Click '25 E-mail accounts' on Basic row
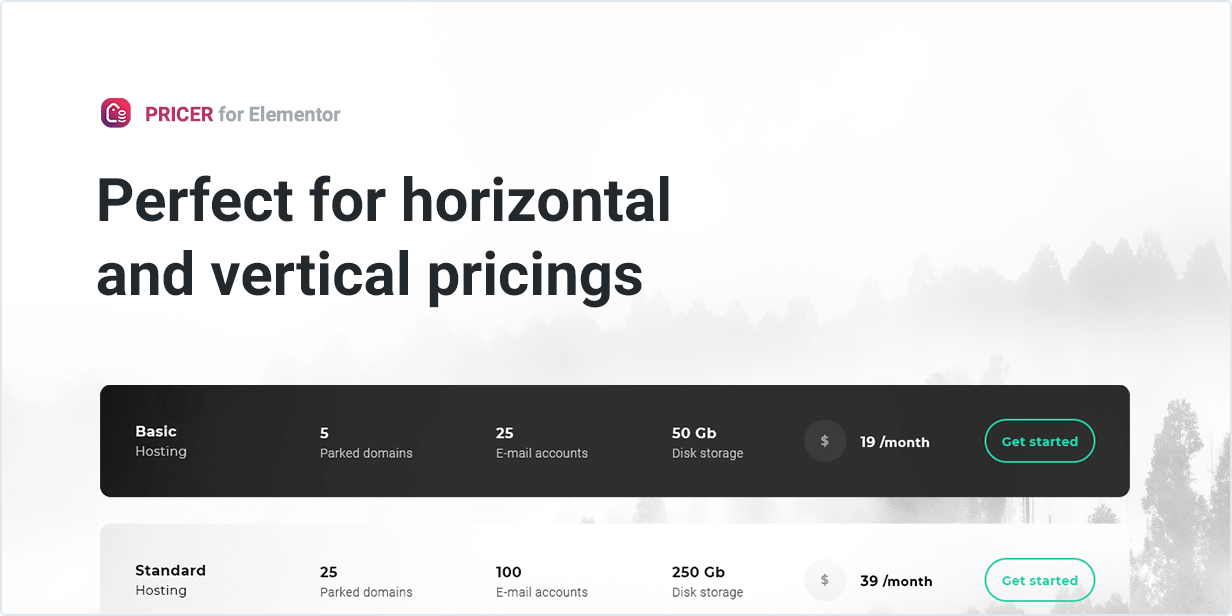The width and height of the screenshot is (1232, 616). tap(541, 442)
